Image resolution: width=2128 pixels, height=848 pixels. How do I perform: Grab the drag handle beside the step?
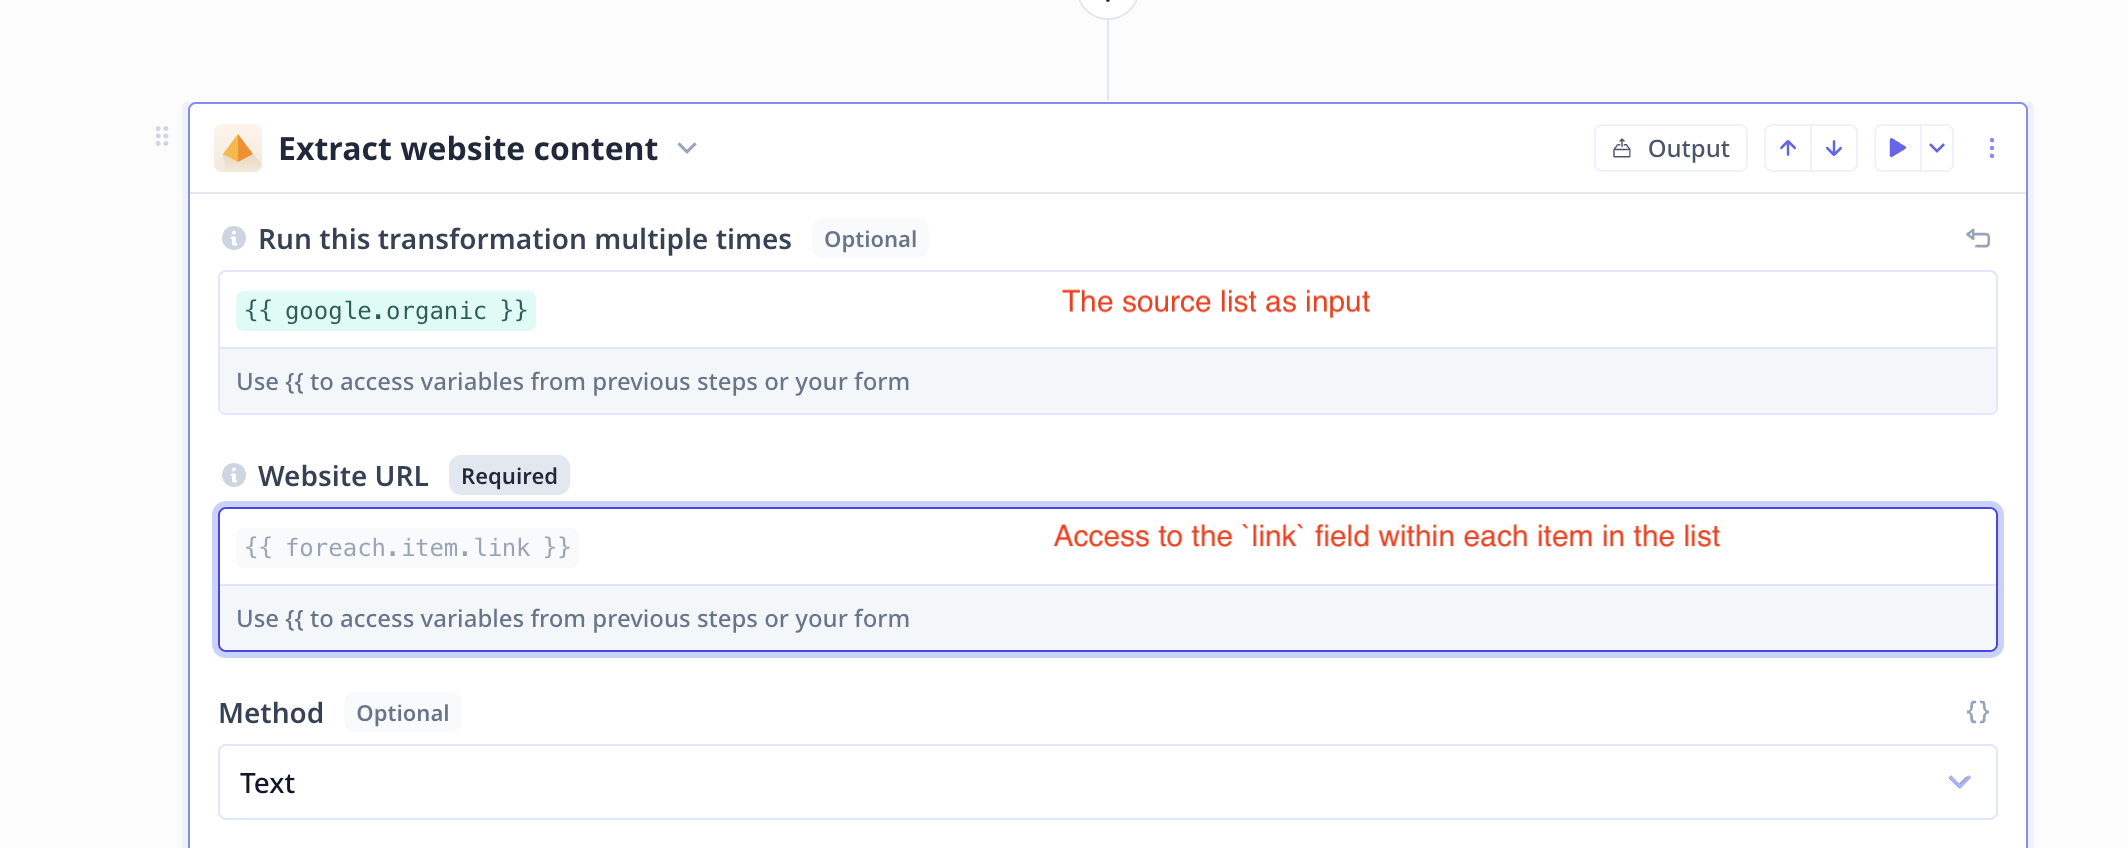tap(162, 136)
